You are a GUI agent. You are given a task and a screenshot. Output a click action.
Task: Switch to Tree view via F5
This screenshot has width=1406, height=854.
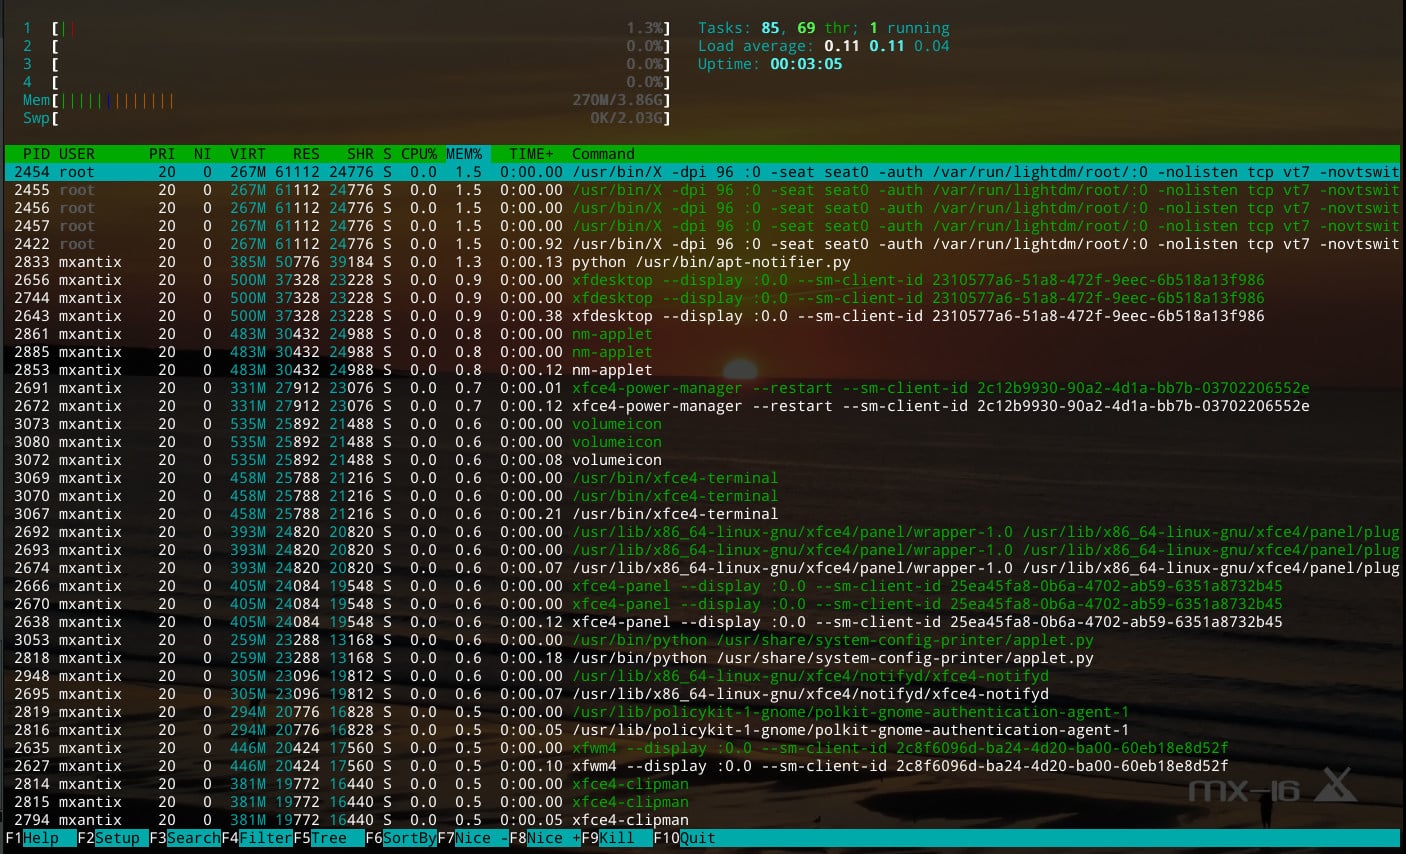(x=329, y=838)
